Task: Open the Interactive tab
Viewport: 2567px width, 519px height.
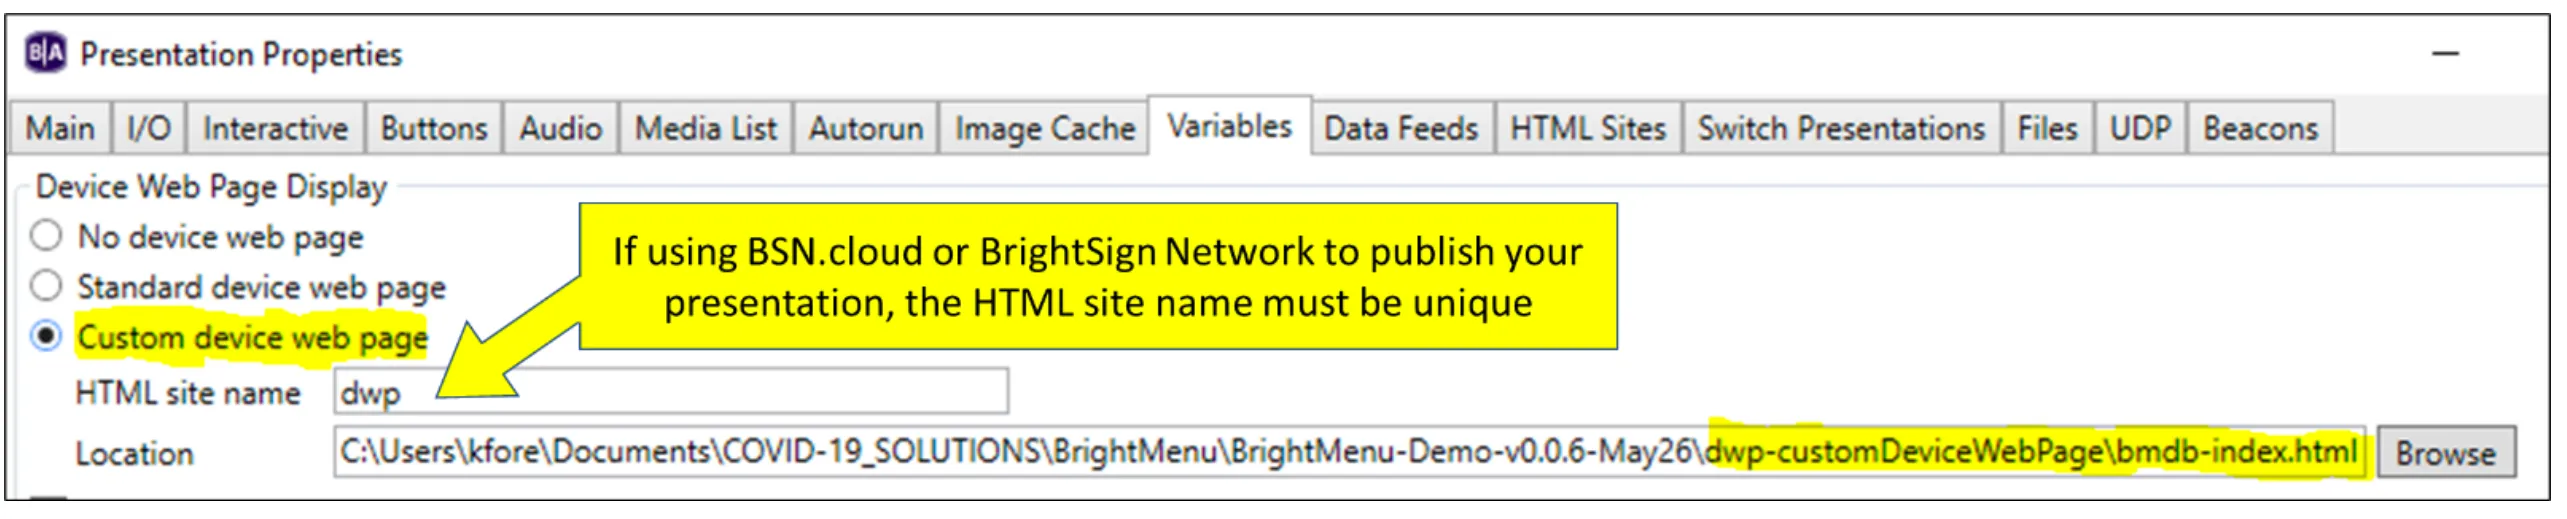Action: click(x=275, y=128)
